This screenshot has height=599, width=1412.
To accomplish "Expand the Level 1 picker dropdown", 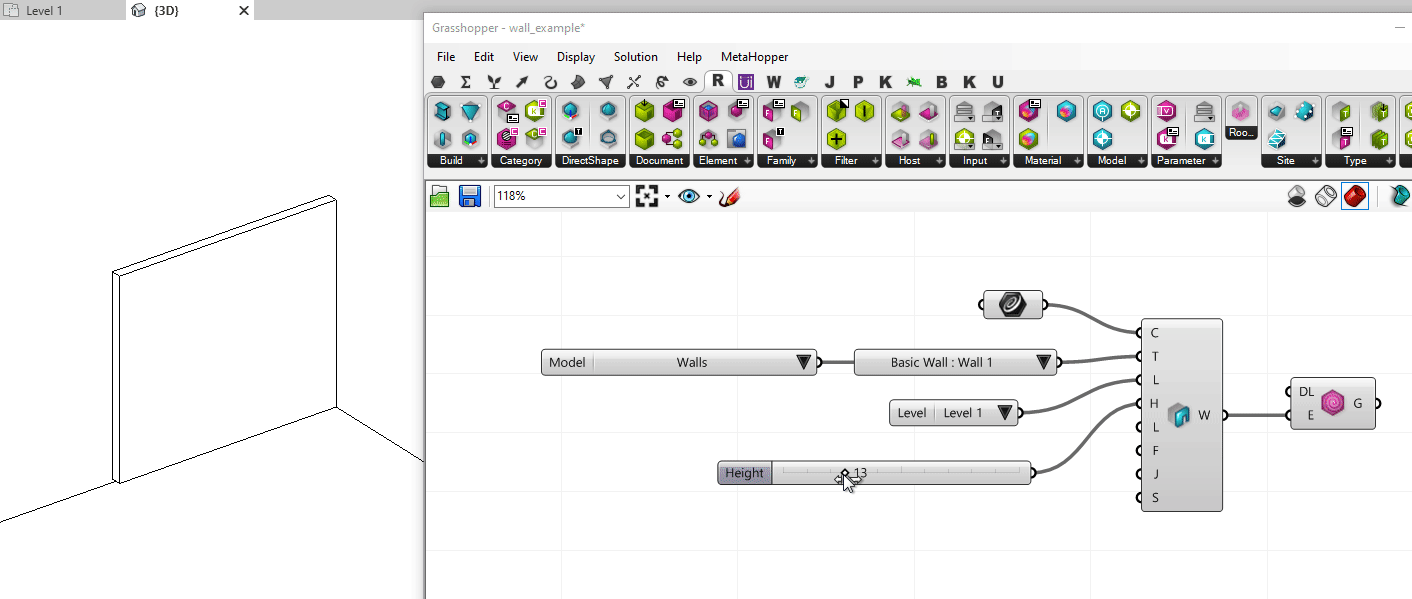I will click(1005, 413).
